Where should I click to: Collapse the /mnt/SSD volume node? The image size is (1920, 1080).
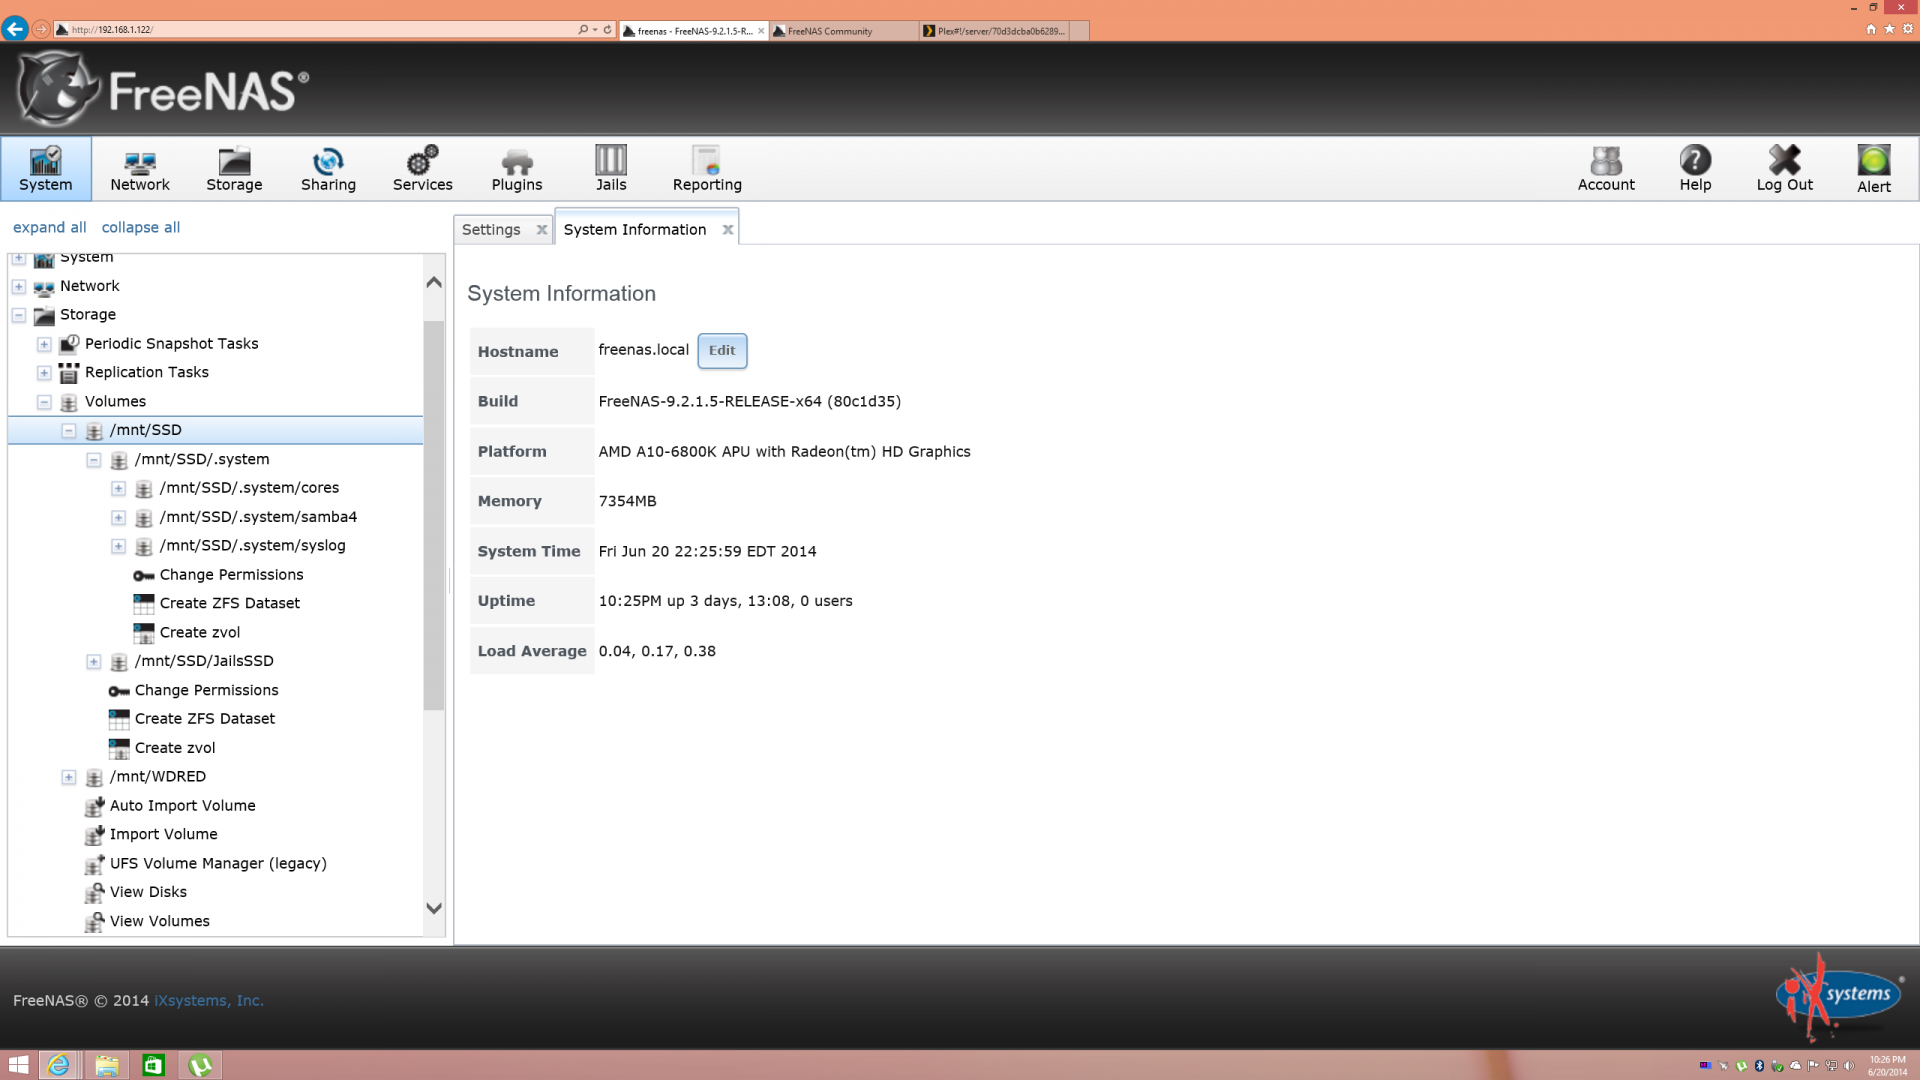pos(69,431)
